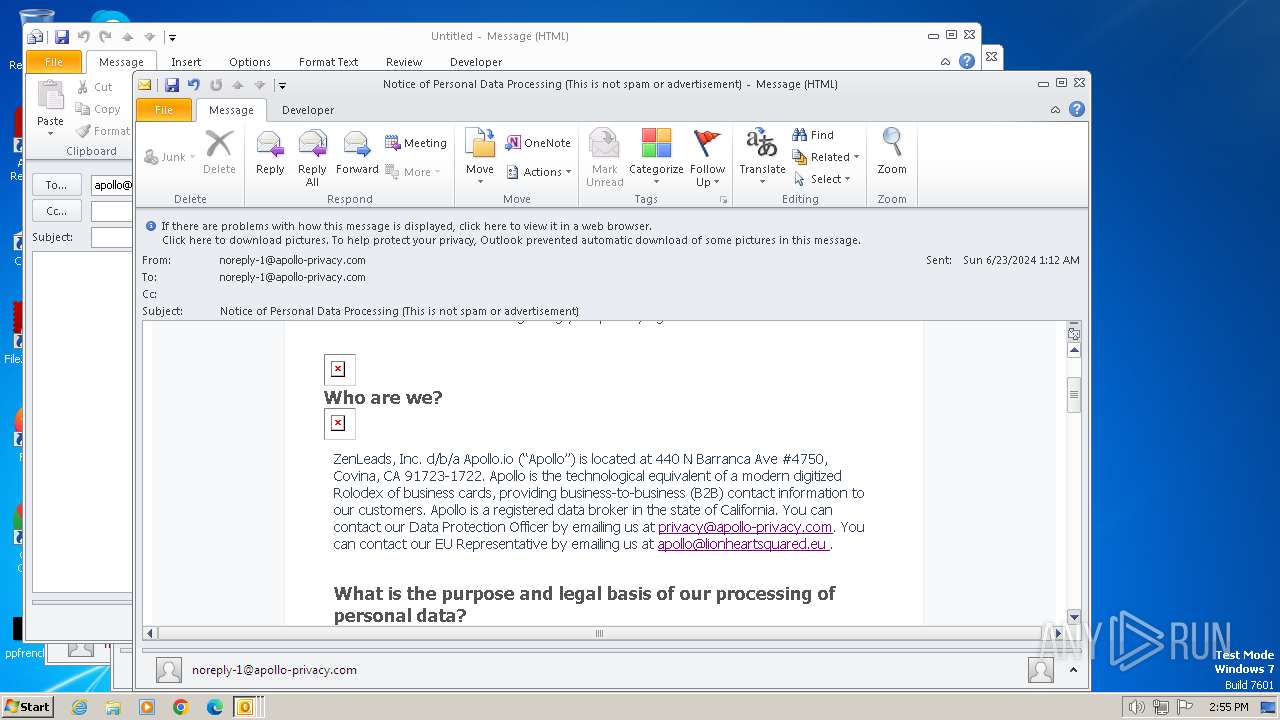Open Customize Quick Access Toolbar in notice window

[x=282, y=86]
